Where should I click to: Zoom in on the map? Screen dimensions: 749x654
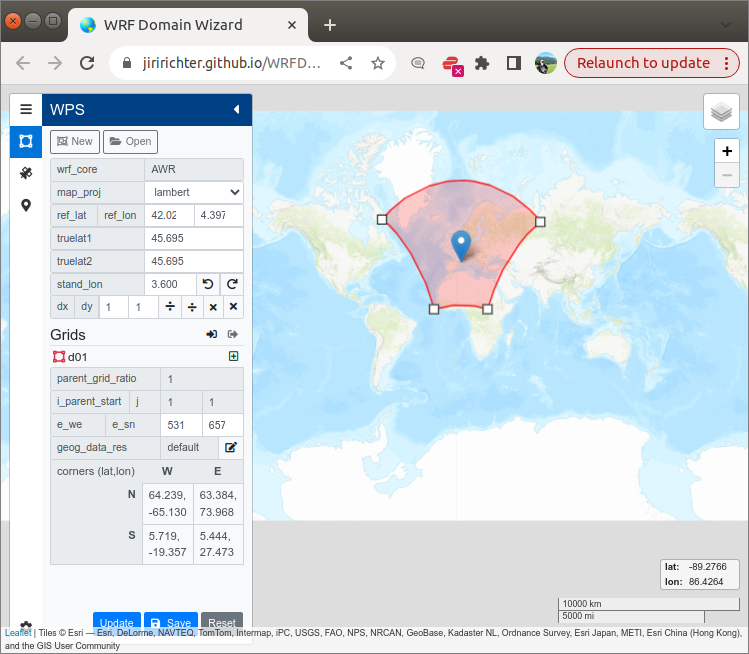tap(727, 152)
